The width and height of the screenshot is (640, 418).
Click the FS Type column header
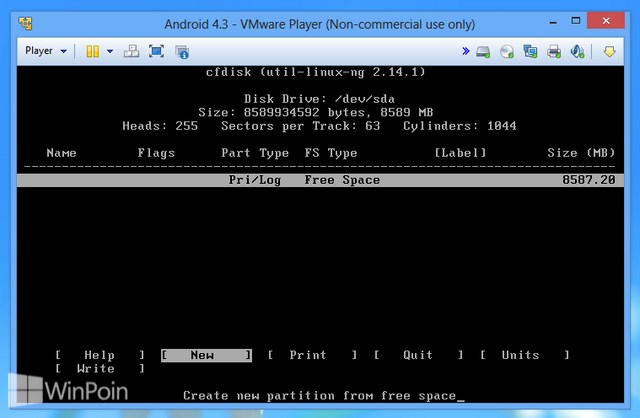tap(331, 153)
